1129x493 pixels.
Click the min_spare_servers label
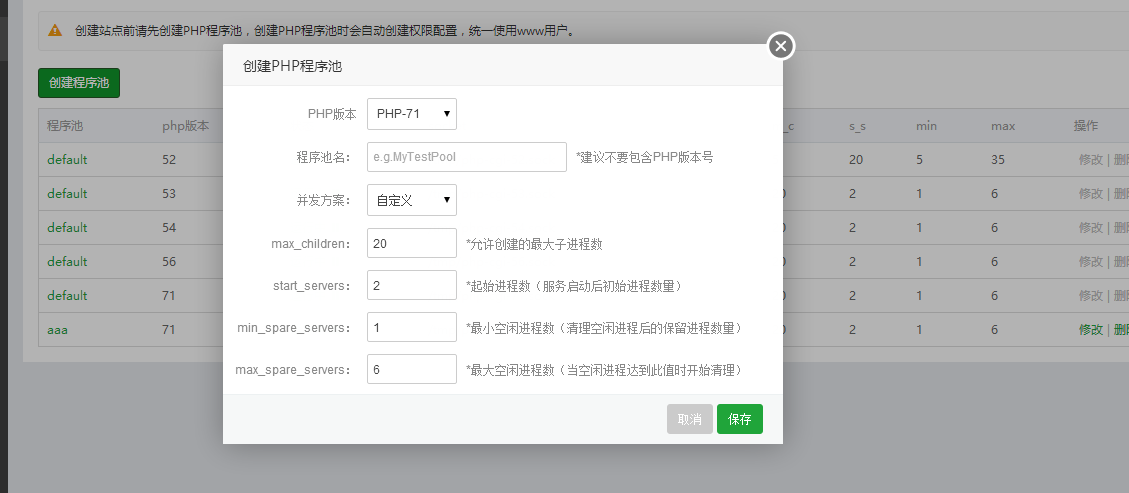(294, 328)
